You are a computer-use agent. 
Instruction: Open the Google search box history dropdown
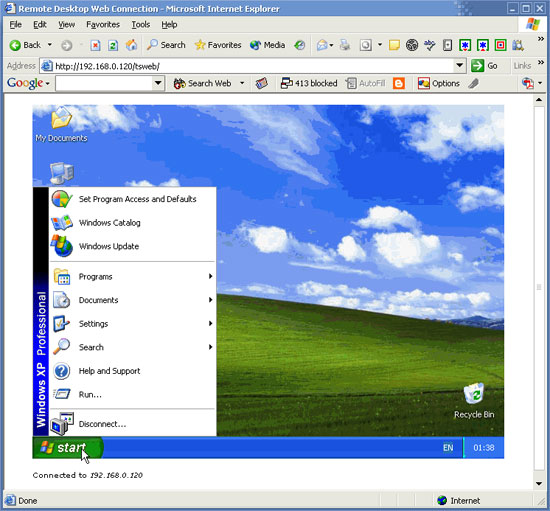coord(158,83)
